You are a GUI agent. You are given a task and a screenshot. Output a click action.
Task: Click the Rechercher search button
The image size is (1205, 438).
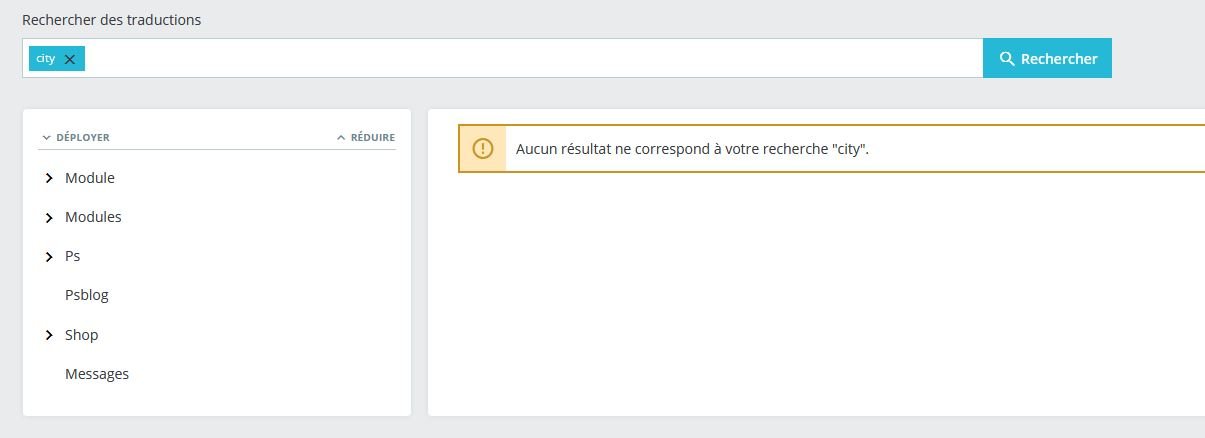pos(1047,58)
